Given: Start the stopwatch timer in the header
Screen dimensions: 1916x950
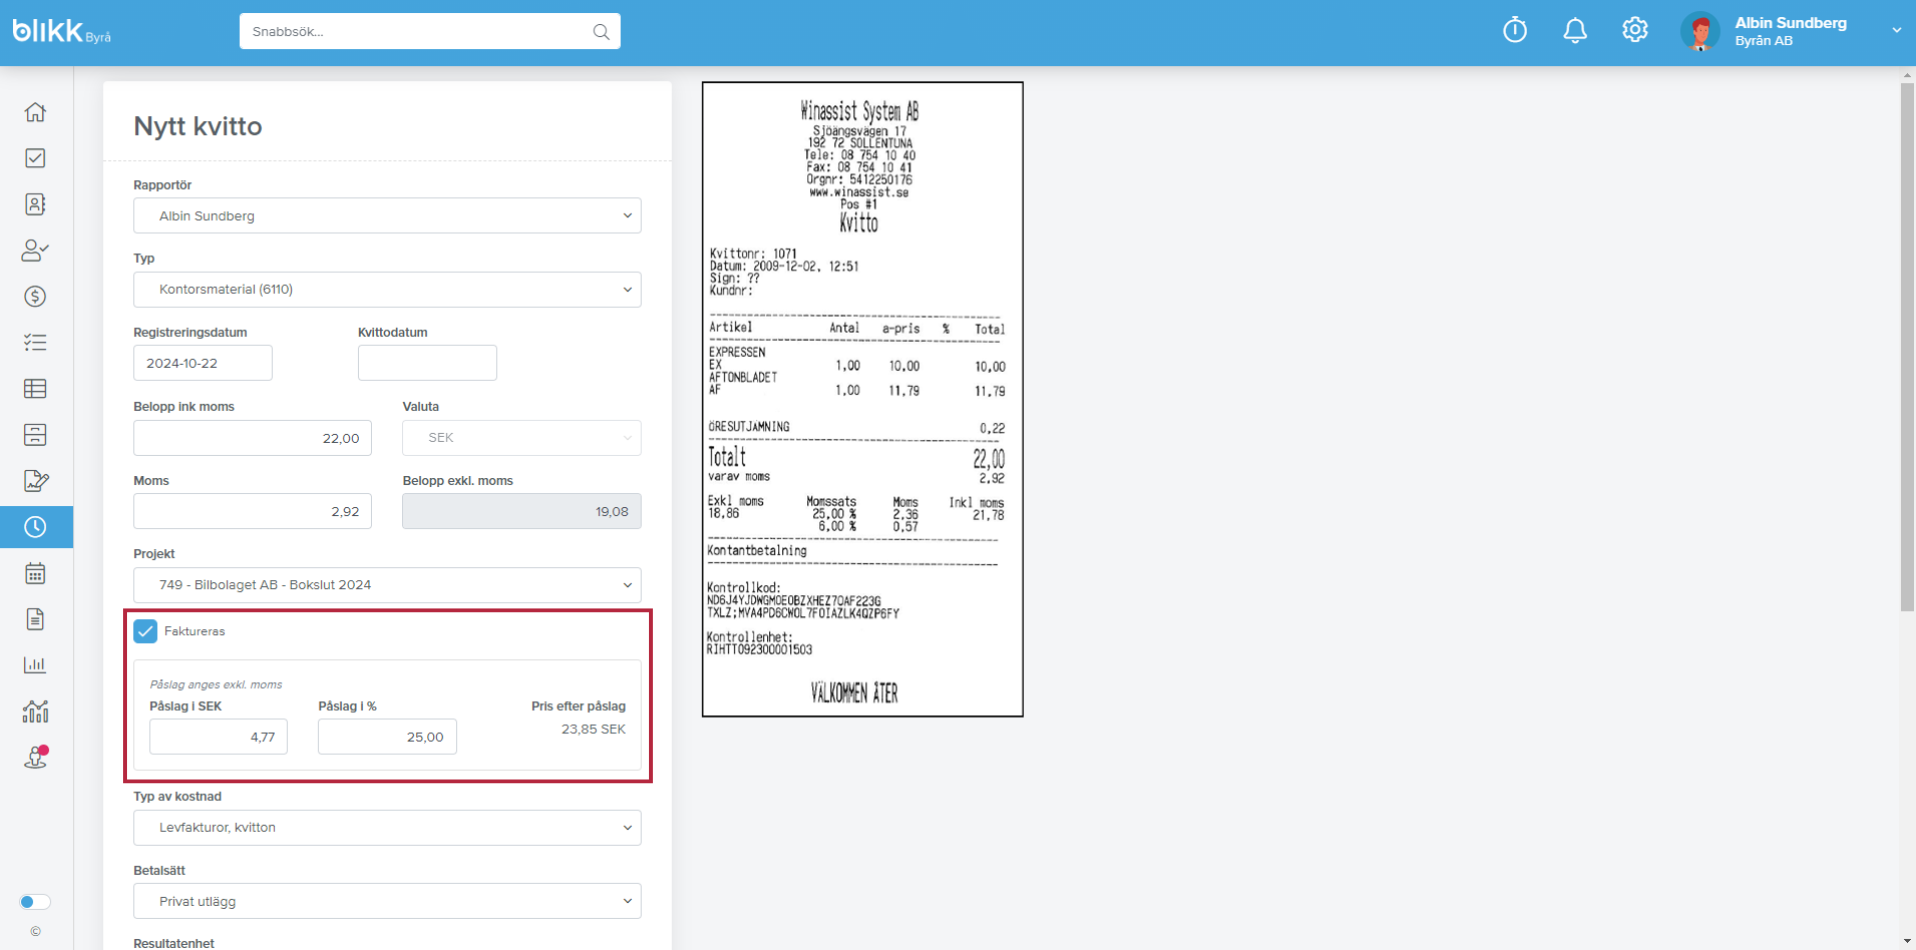Looking at the screenshot, I should tap(1515, 30).
